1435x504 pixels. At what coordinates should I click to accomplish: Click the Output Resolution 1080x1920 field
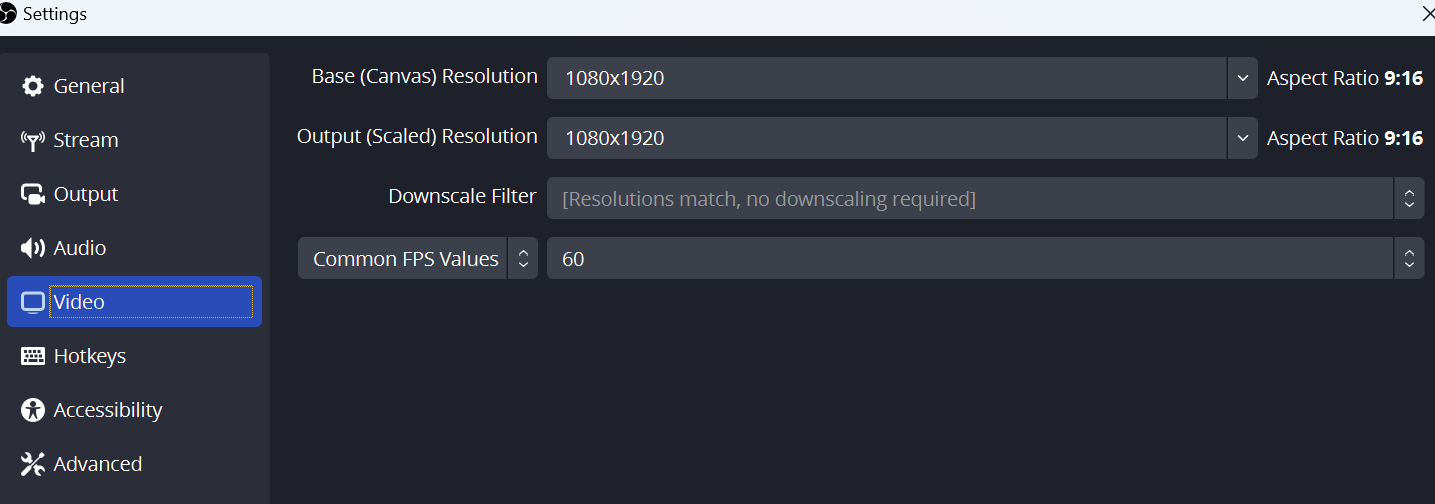(887, 138)
